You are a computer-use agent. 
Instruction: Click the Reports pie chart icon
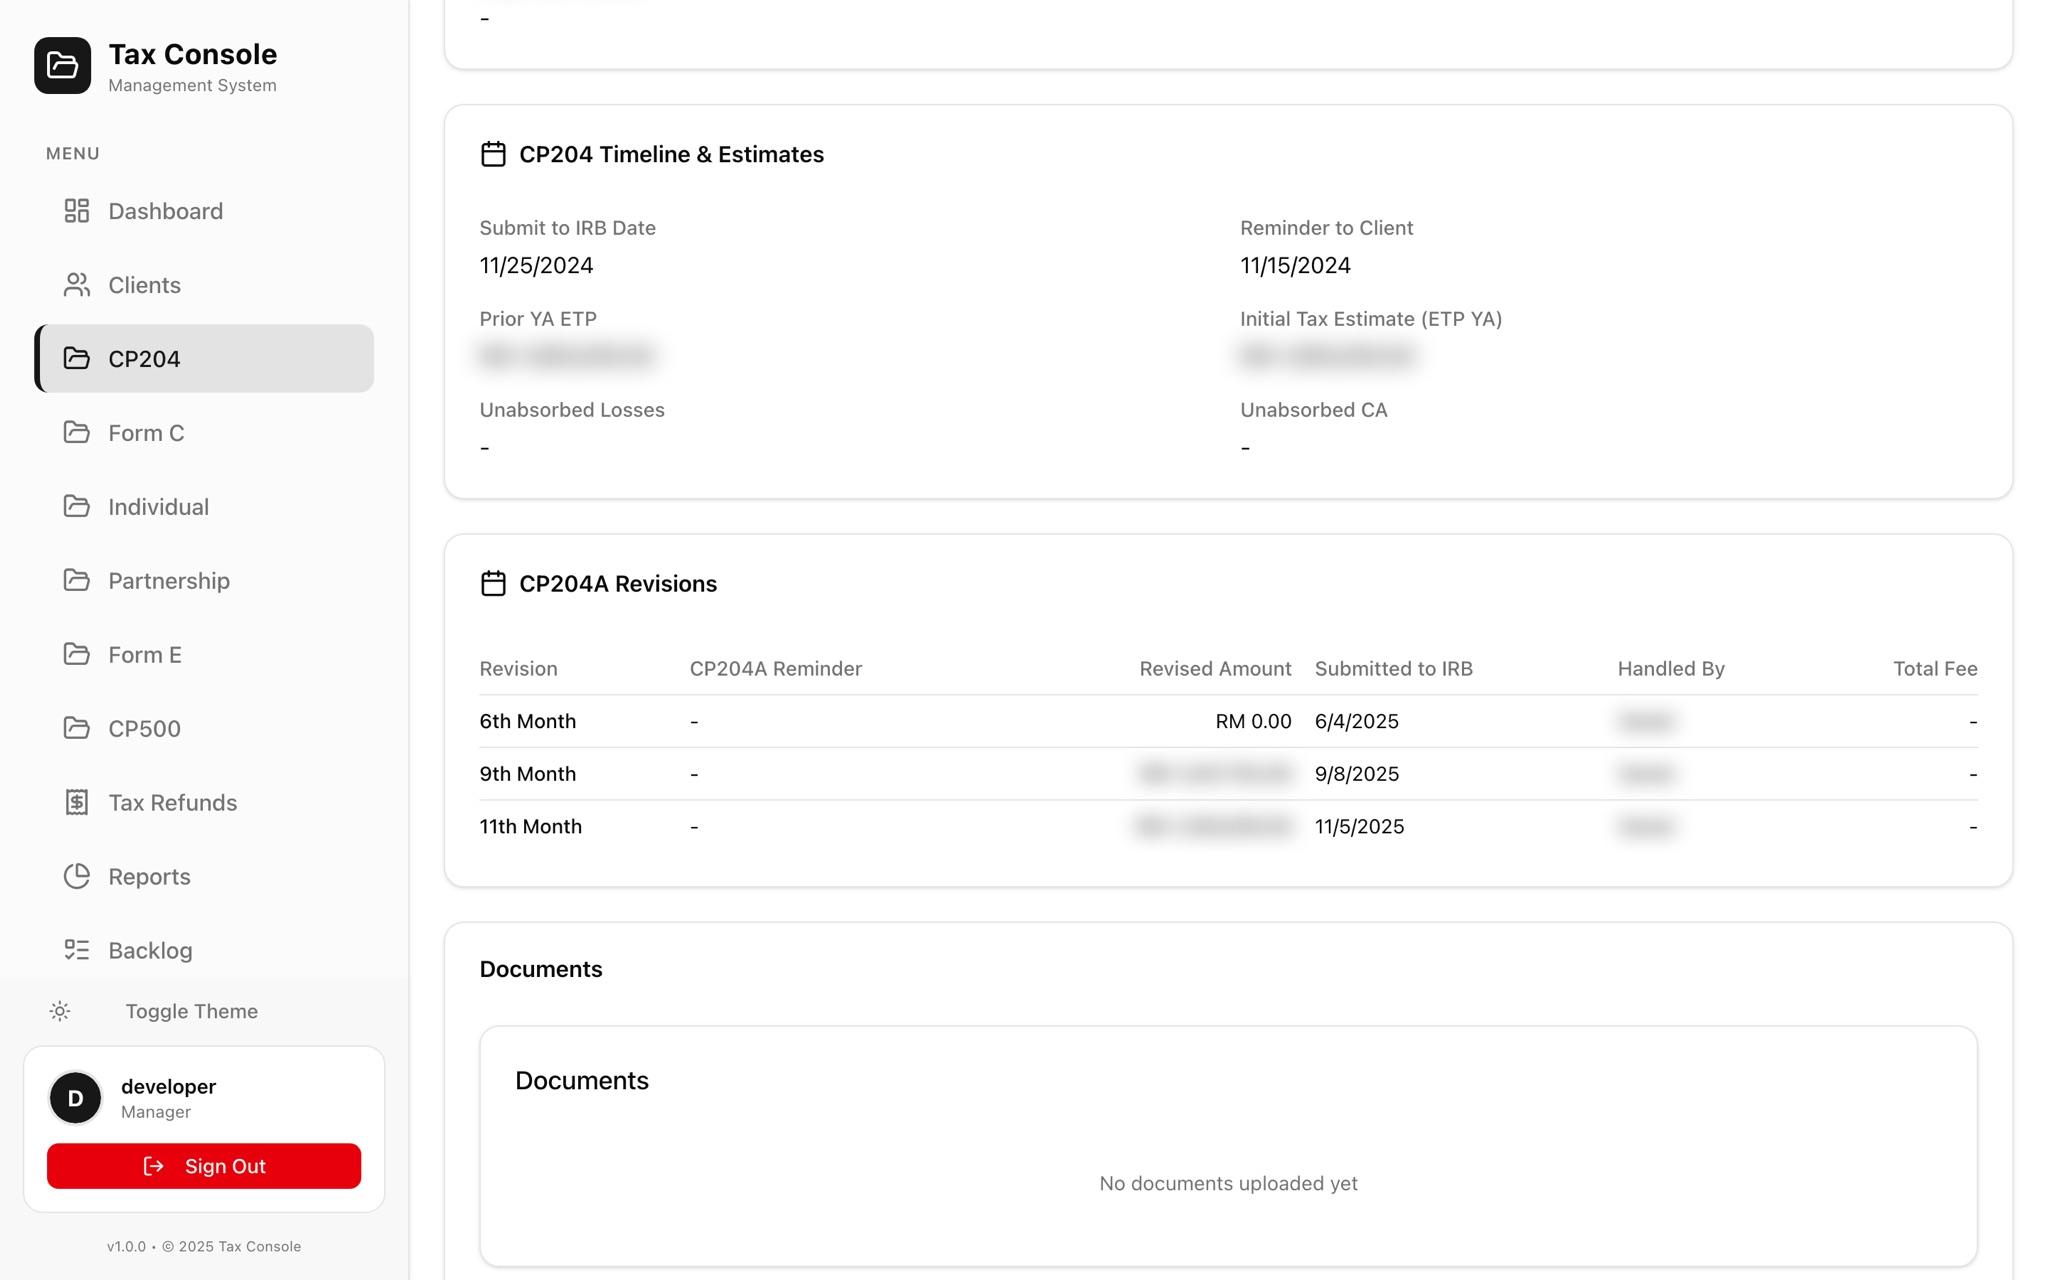77,876
